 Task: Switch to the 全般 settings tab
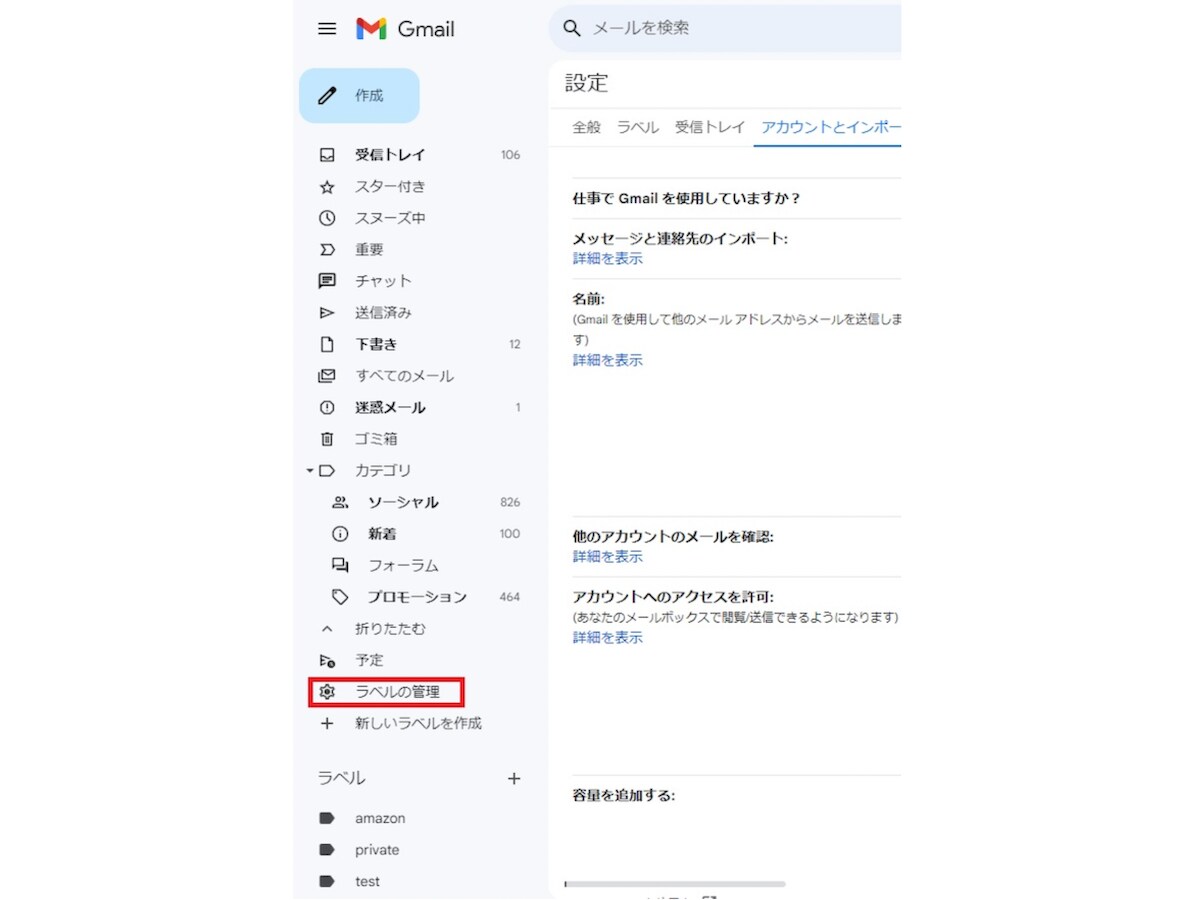pos(587,127)
